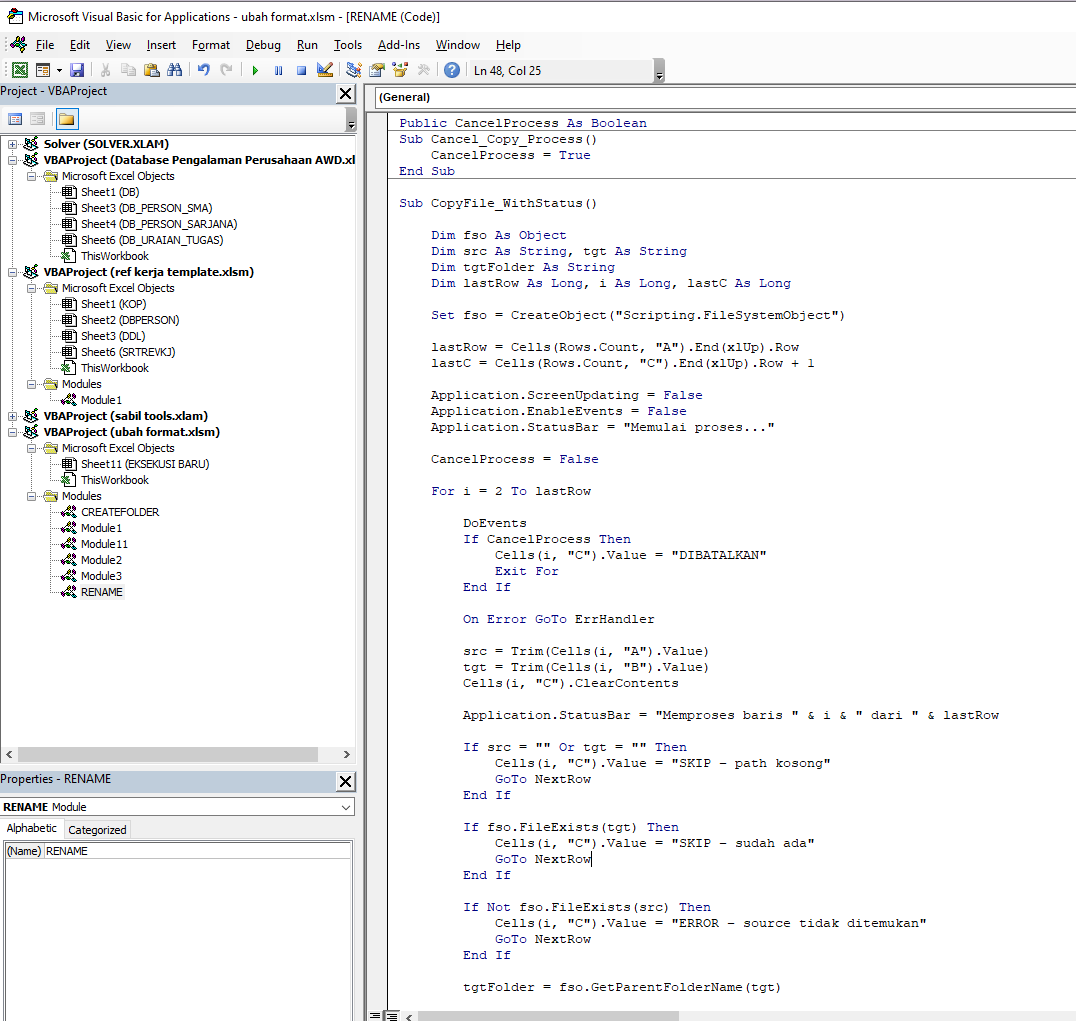
Task: Toggle Folders view in Project panel
Action: (x=67, y=119)
